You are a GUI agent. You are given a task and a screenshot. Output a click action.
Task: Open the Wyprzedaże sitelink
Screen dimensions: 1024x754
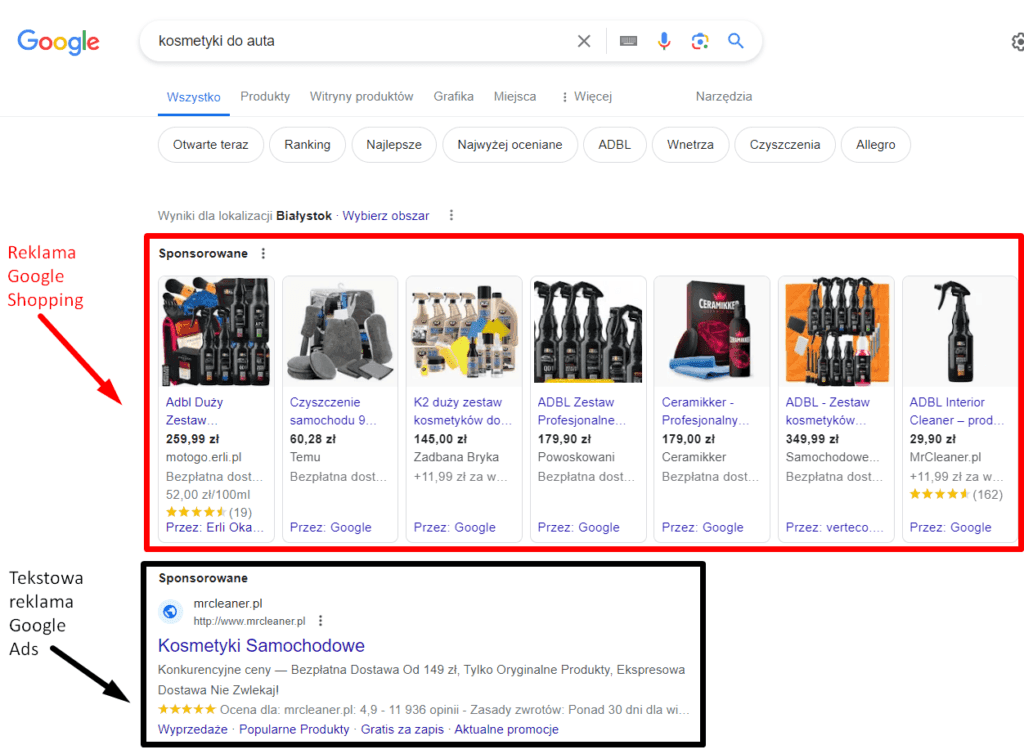coord(193,730)
